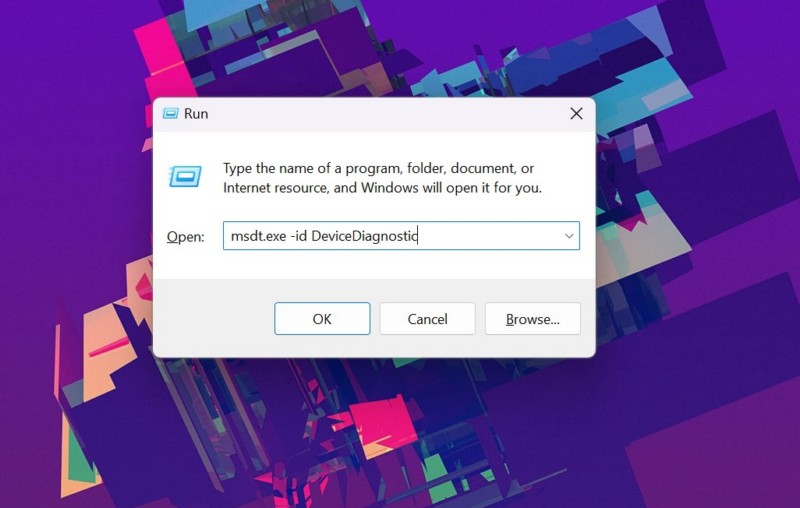This screenshot has height=508, width=800.
Task: Expand the Open command history dropdown
Action: click(x=569, y=236)
